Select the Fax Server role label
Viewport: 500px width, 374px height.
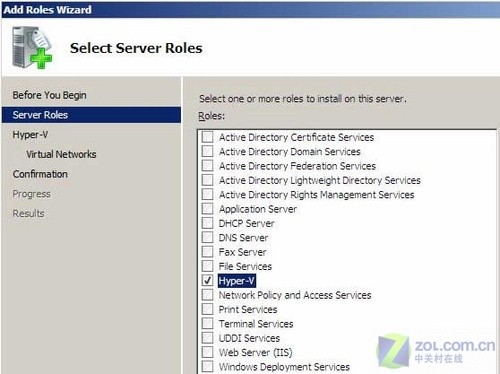coord(242,252)
